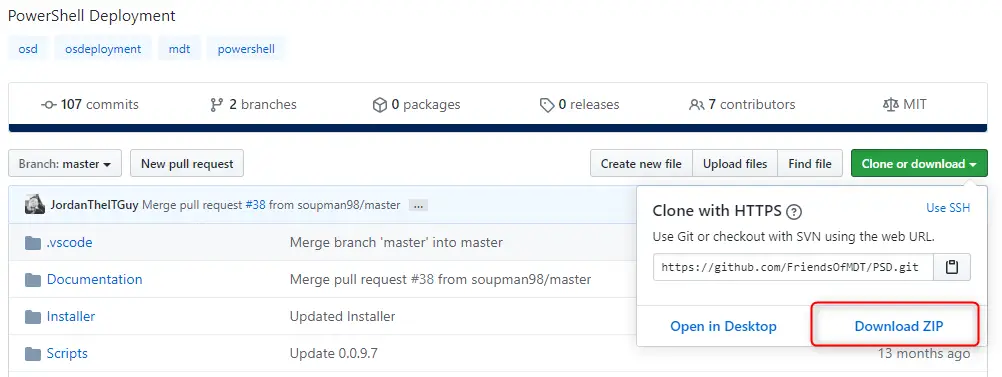Click Create new file button

pyautogui.click(x=641, y=164)
